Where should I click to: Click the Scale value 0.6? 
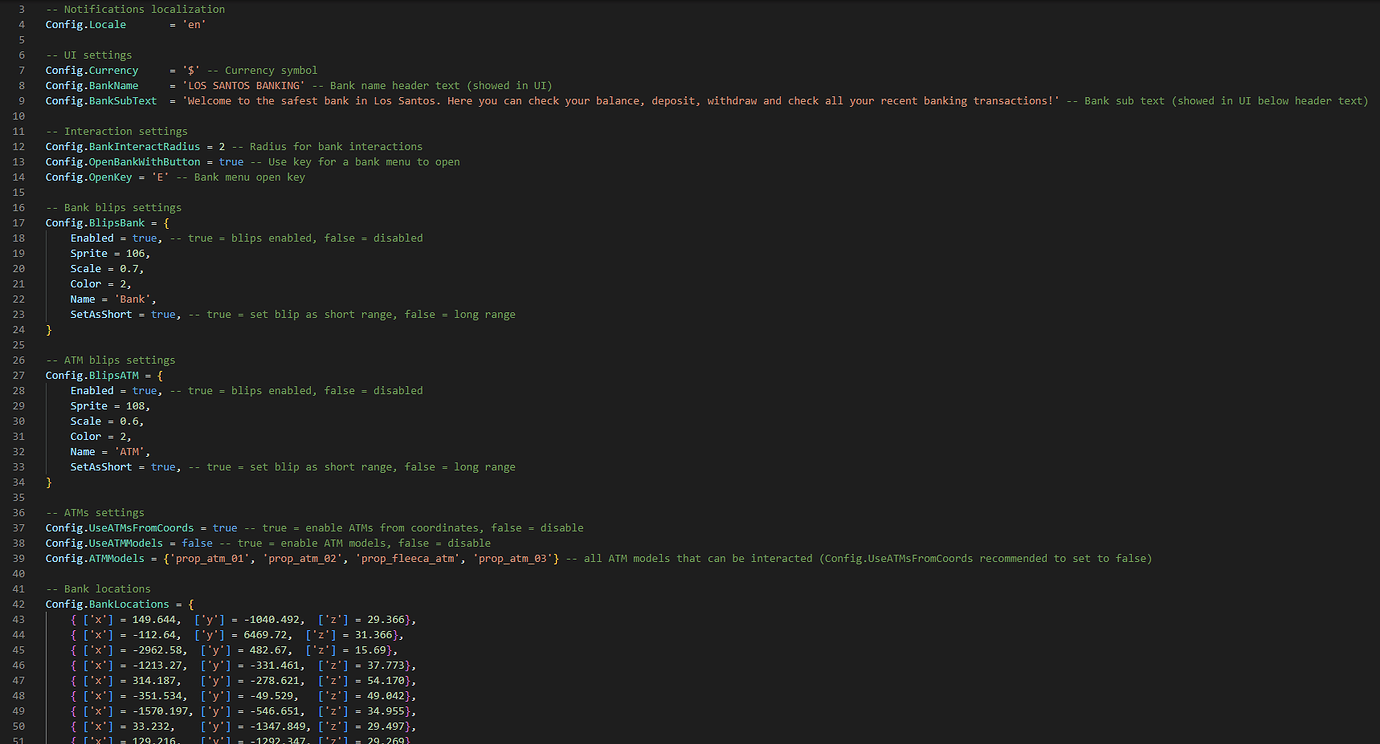[x=129, y=421]
